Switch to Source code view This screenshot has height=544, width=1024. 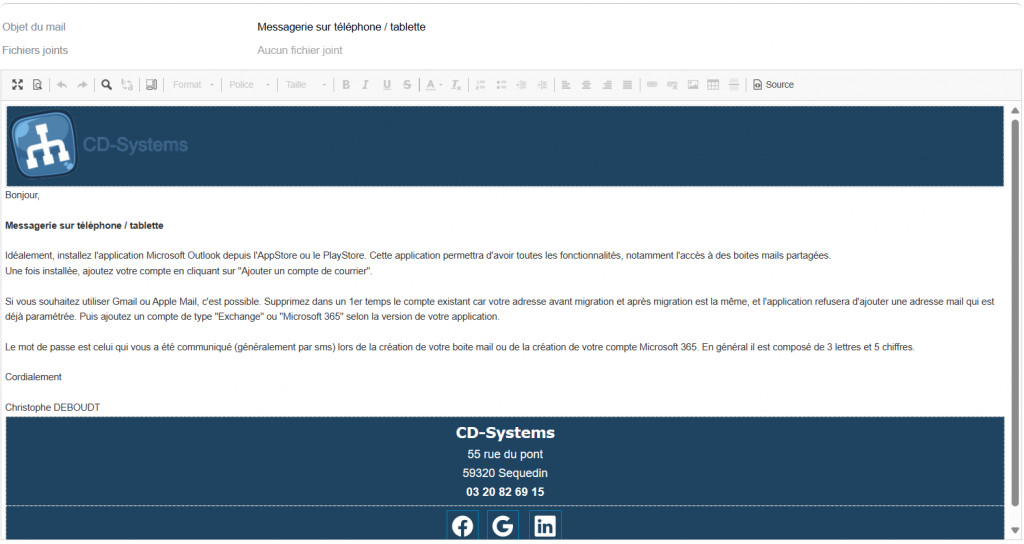coord(773,85)
